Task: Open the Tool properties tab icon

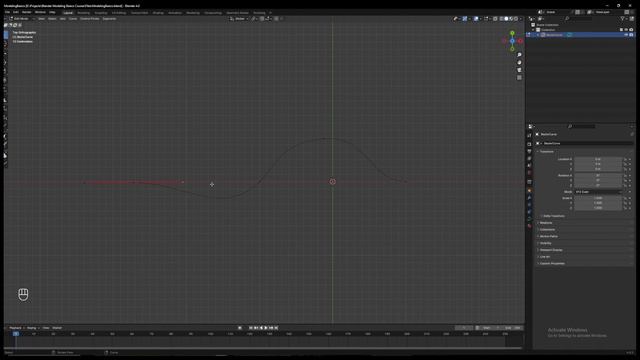Action: point(529,136)
